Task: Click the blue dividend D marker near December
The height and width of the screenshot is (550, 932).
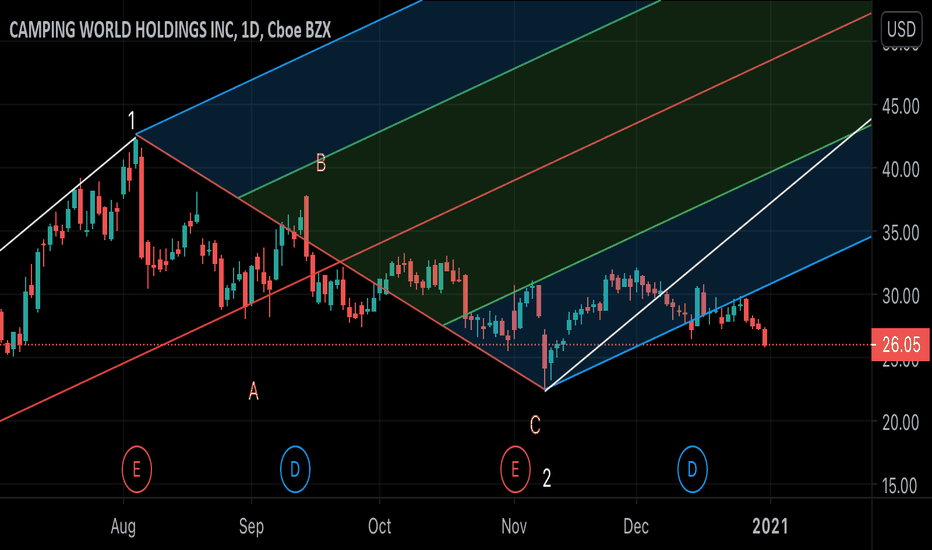Action: pyautogui.click(x=692, y=469)
